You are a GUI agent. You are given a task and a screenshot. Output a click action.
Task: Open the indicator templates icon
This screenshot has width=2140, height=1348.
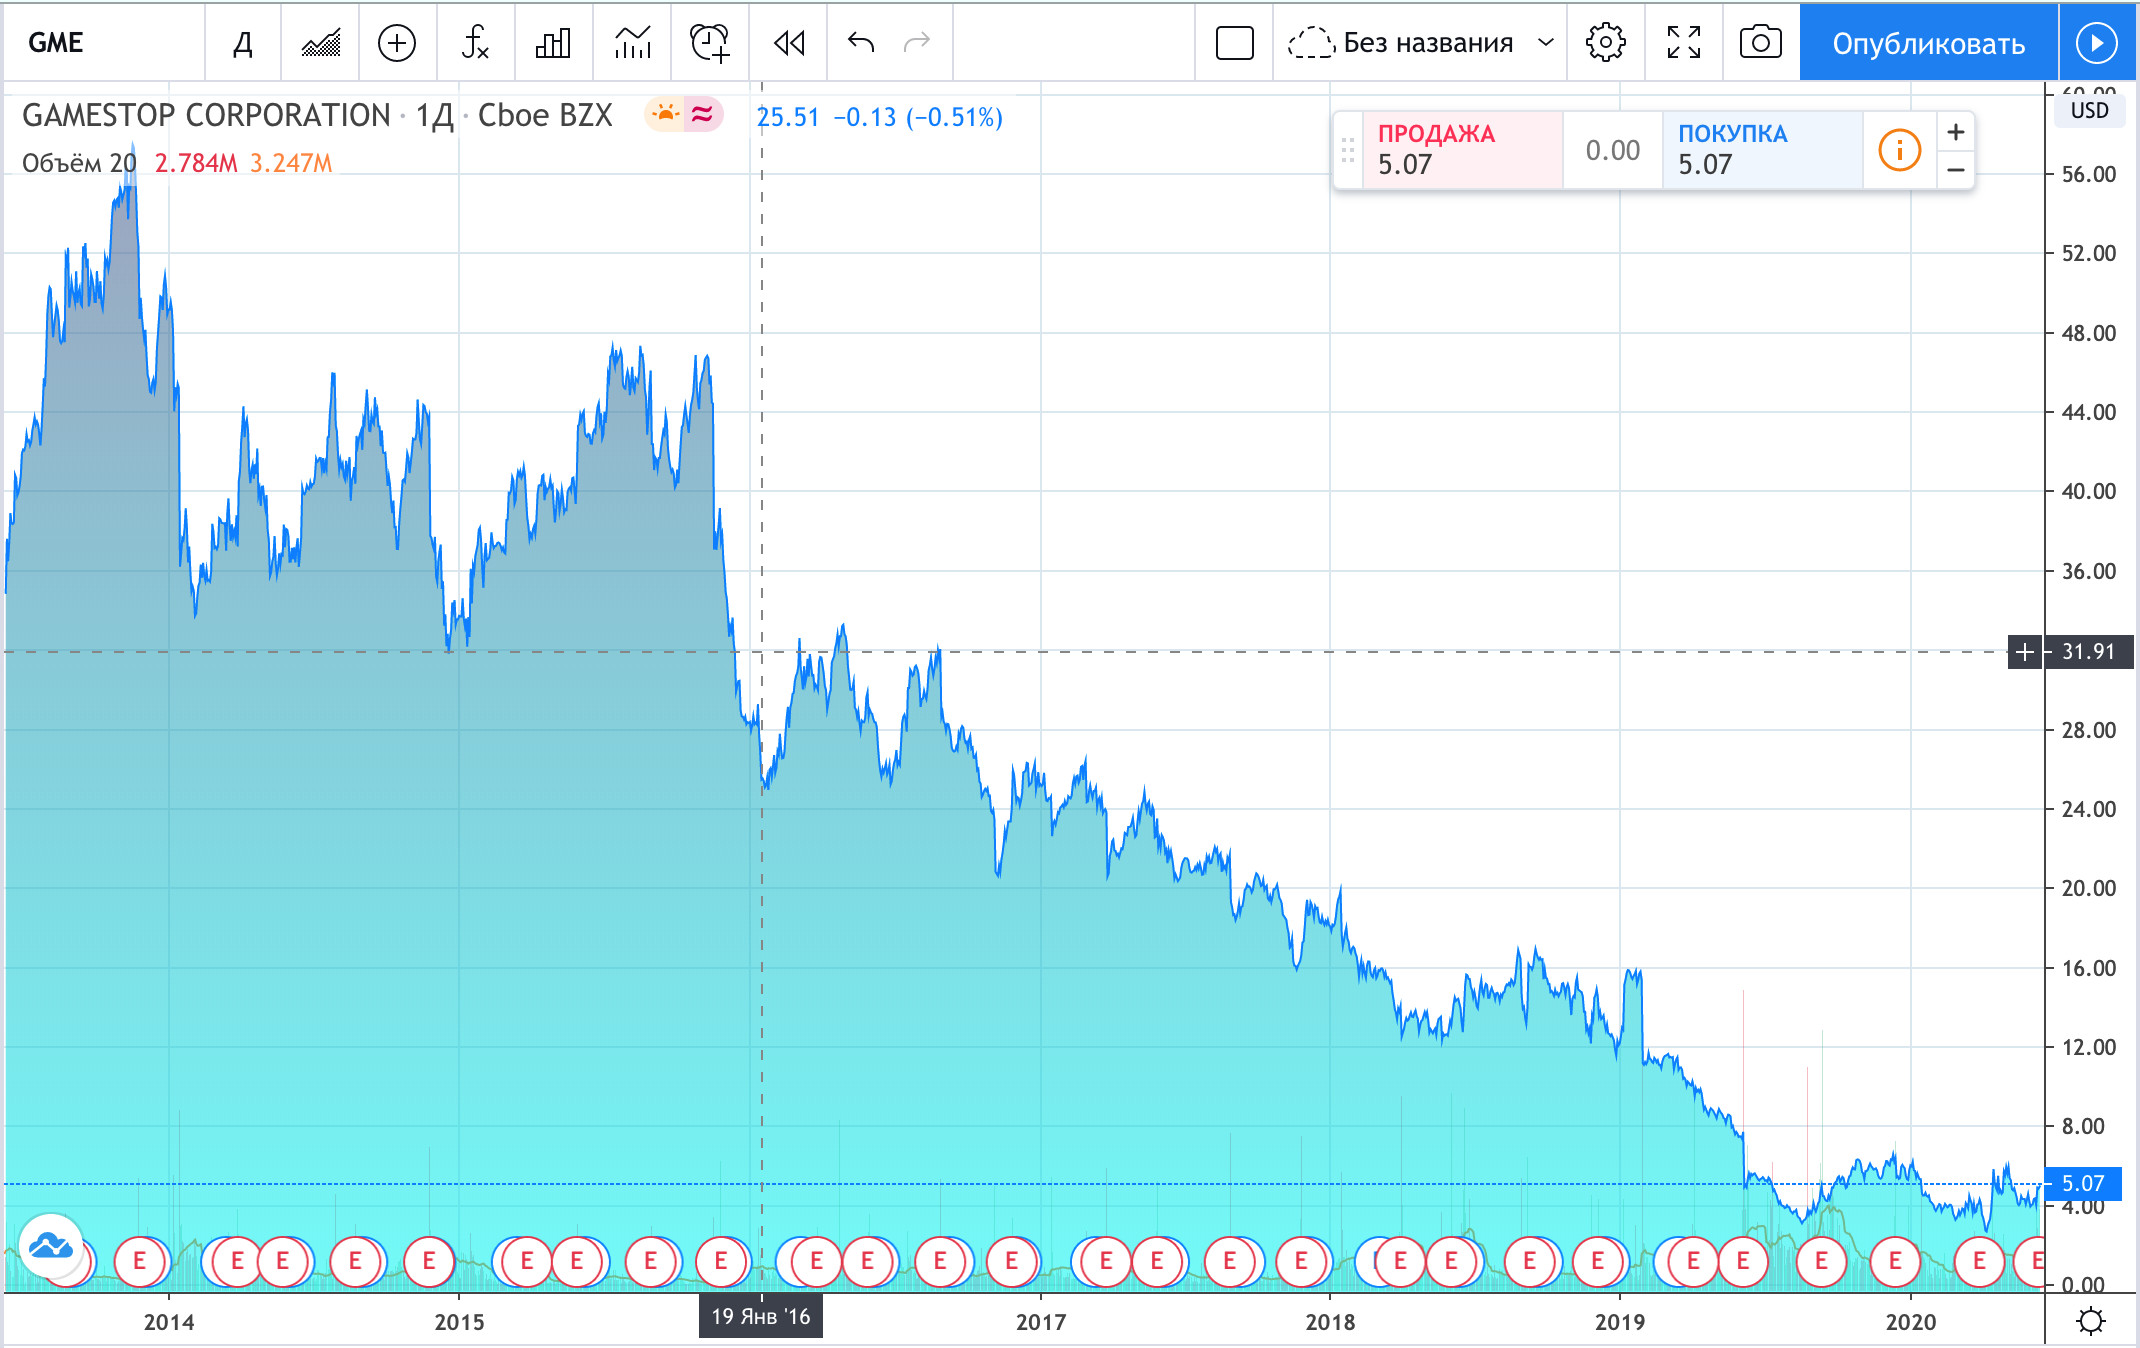pos(632,43)
